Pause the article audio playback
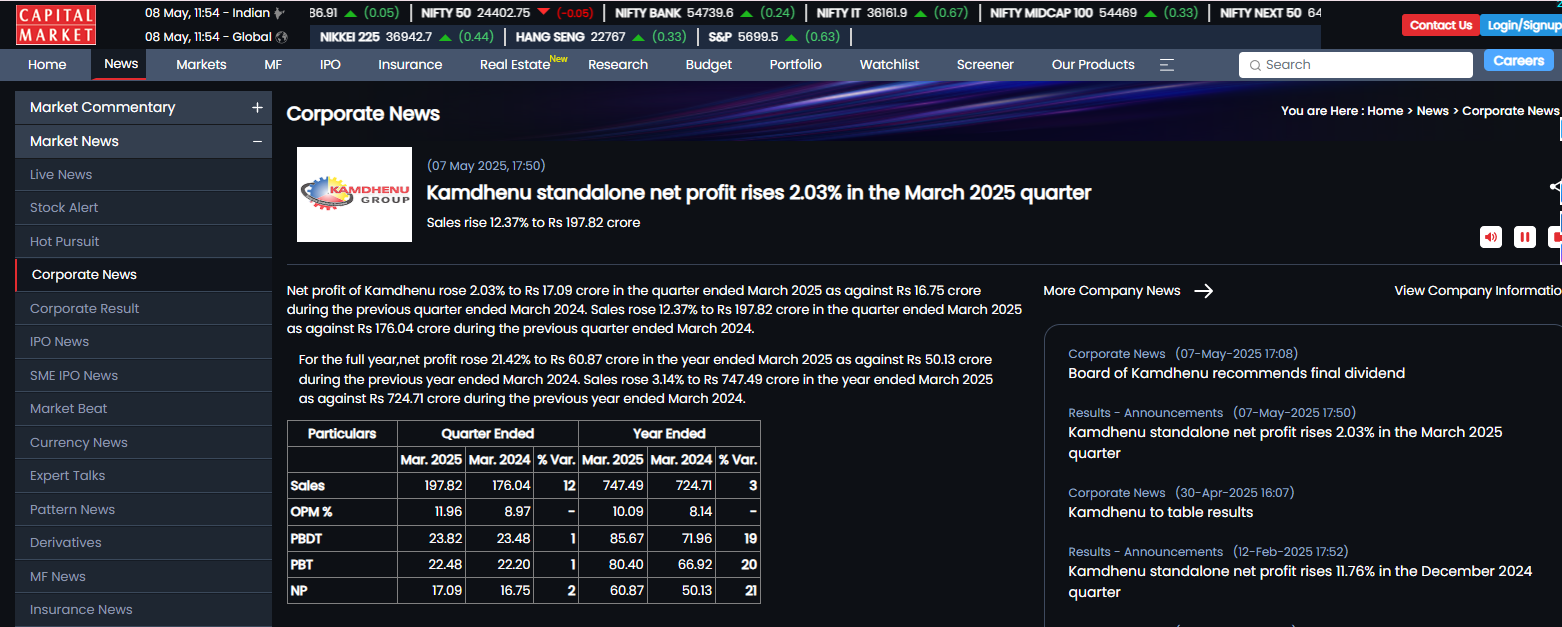 coord(1525,237)
